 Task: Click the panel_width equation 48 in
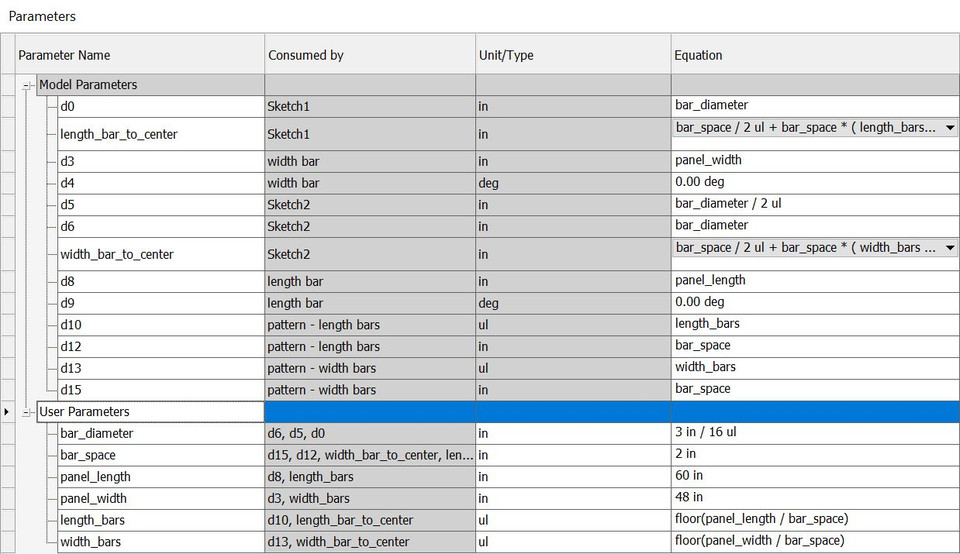pos(813,497)
